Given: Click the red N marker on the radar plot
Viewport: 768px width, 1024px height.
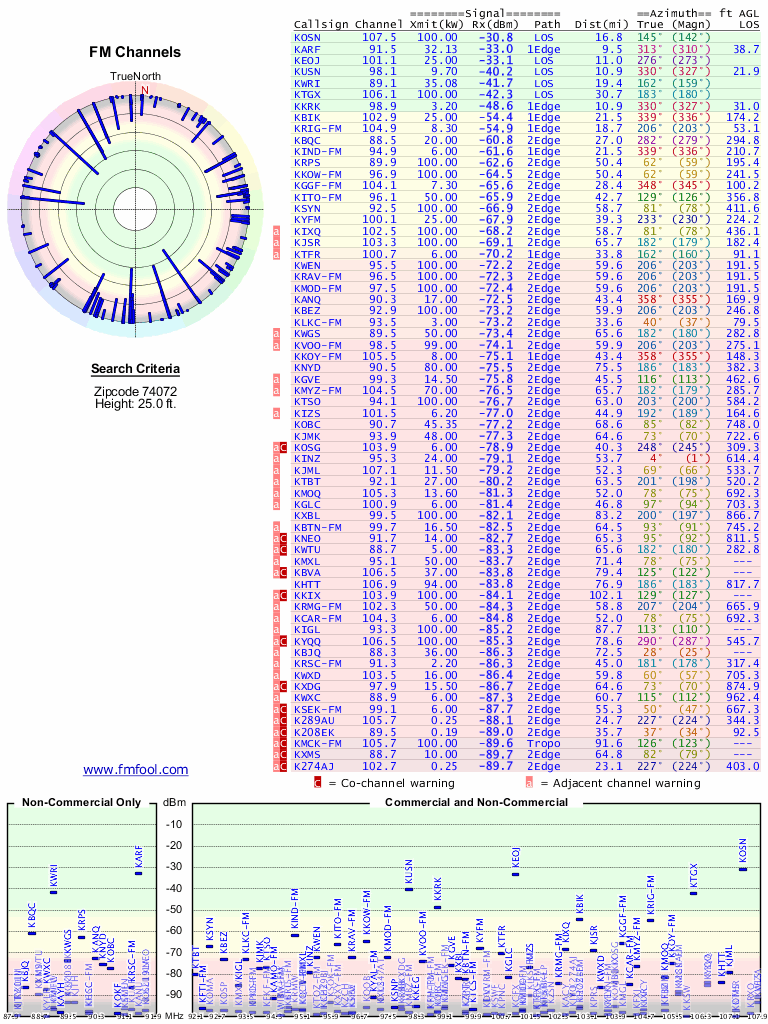Looking at the screenshot, I should pos(145,89).
